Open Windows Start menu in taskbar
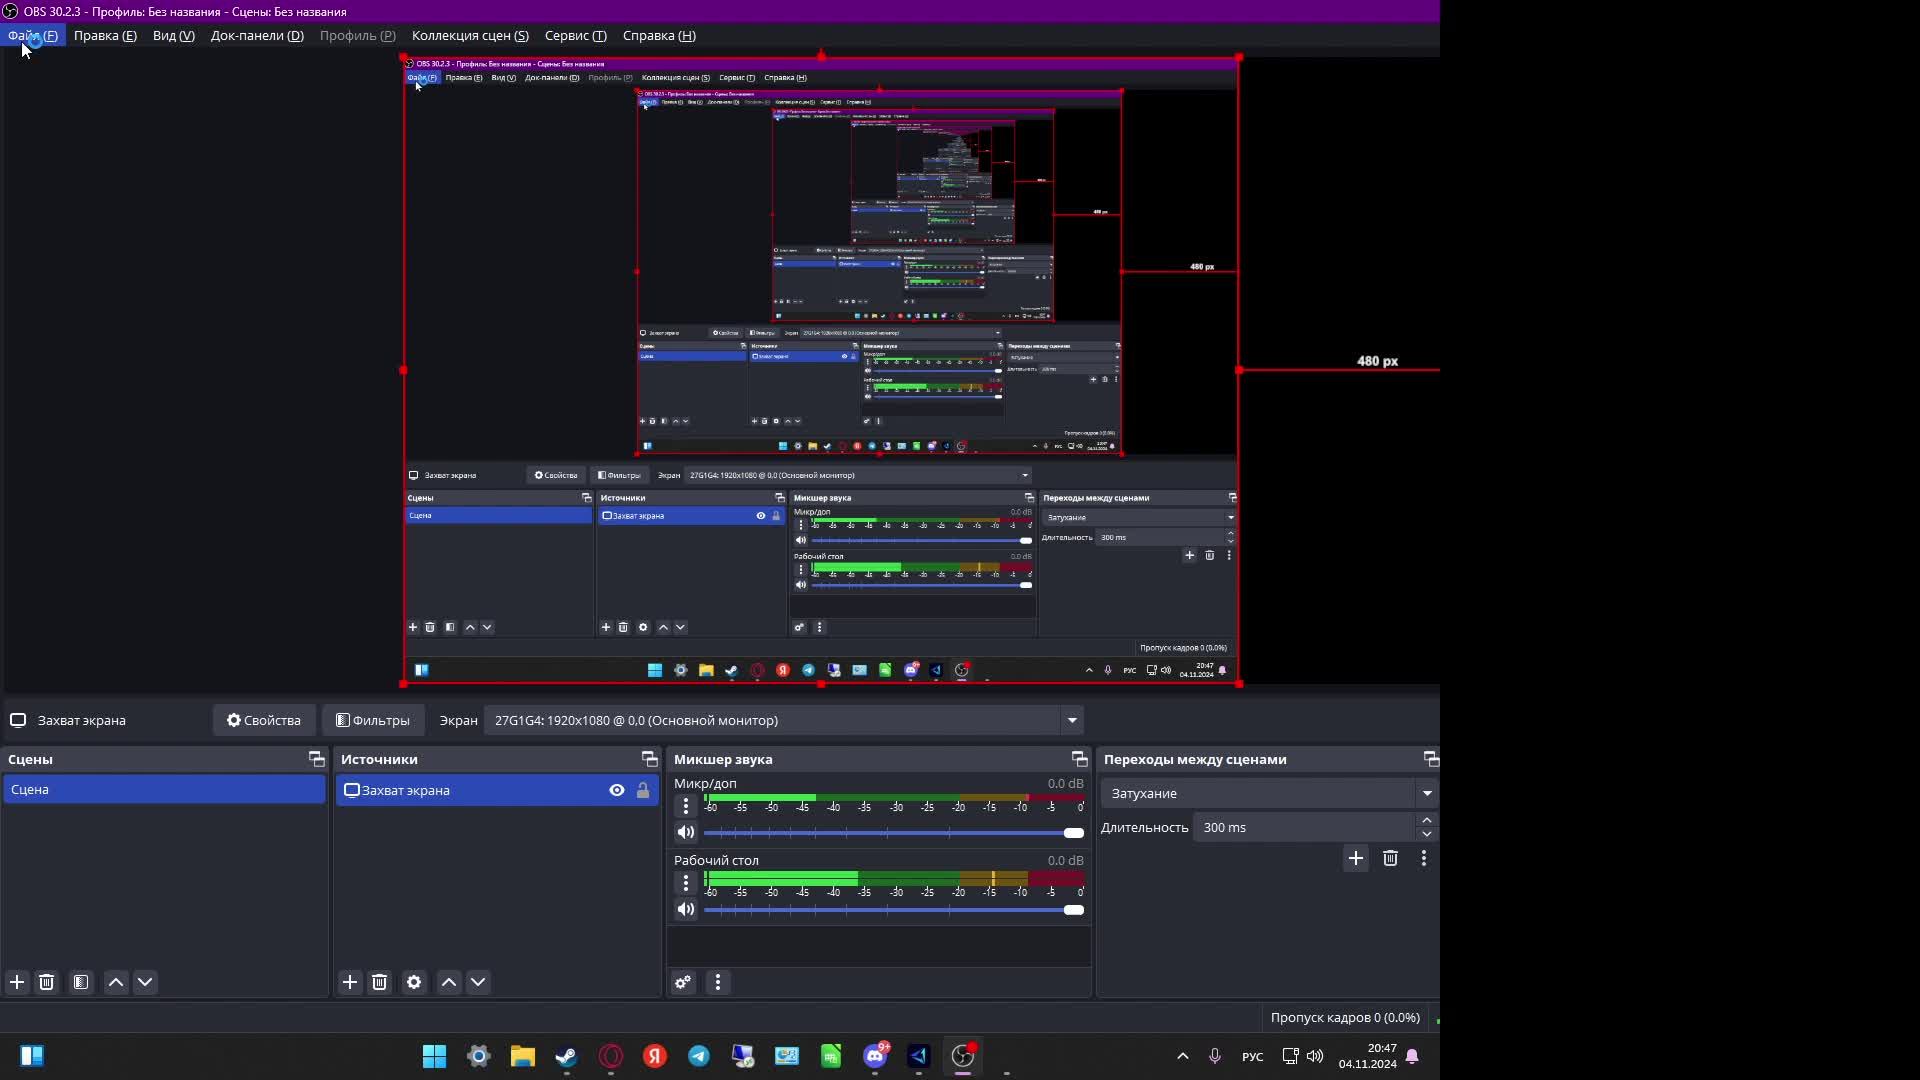Image resolution: width=1920 pixels, height=1080 pixels. pyautogui.click(x=435, y=1056)
